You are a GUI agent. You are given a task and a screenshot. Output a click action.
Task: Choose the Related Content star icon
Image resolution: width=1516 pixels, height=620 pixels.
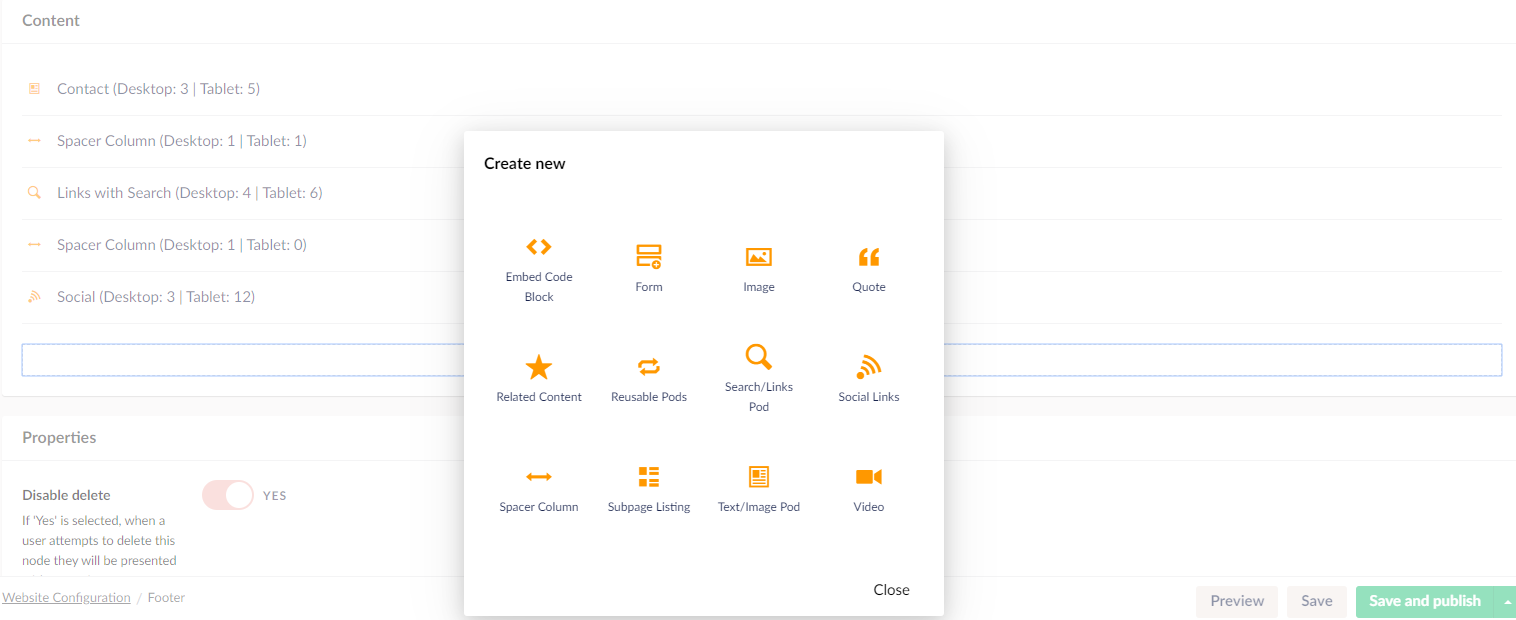[539, 367]
